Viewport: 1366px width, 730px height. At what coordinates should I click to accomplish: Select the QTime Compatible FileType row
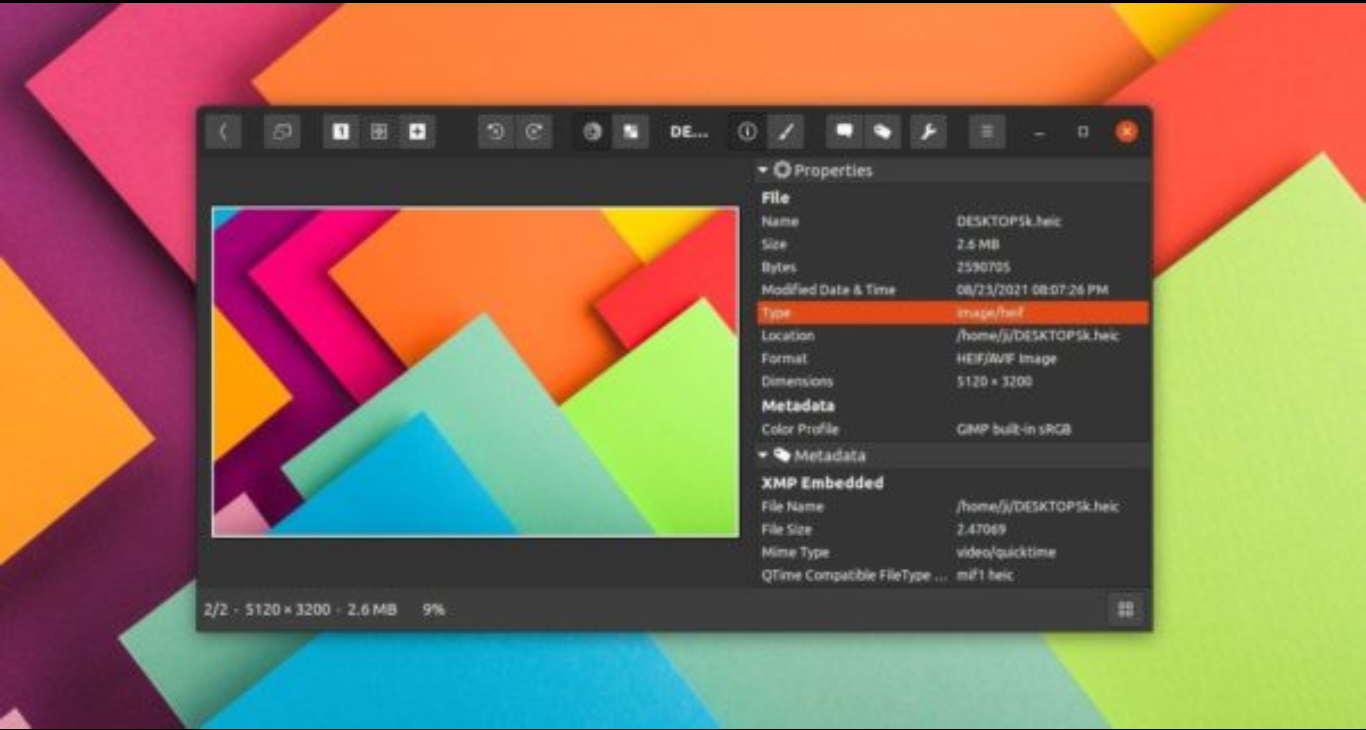pyautogui.click(x=953, y=575)
